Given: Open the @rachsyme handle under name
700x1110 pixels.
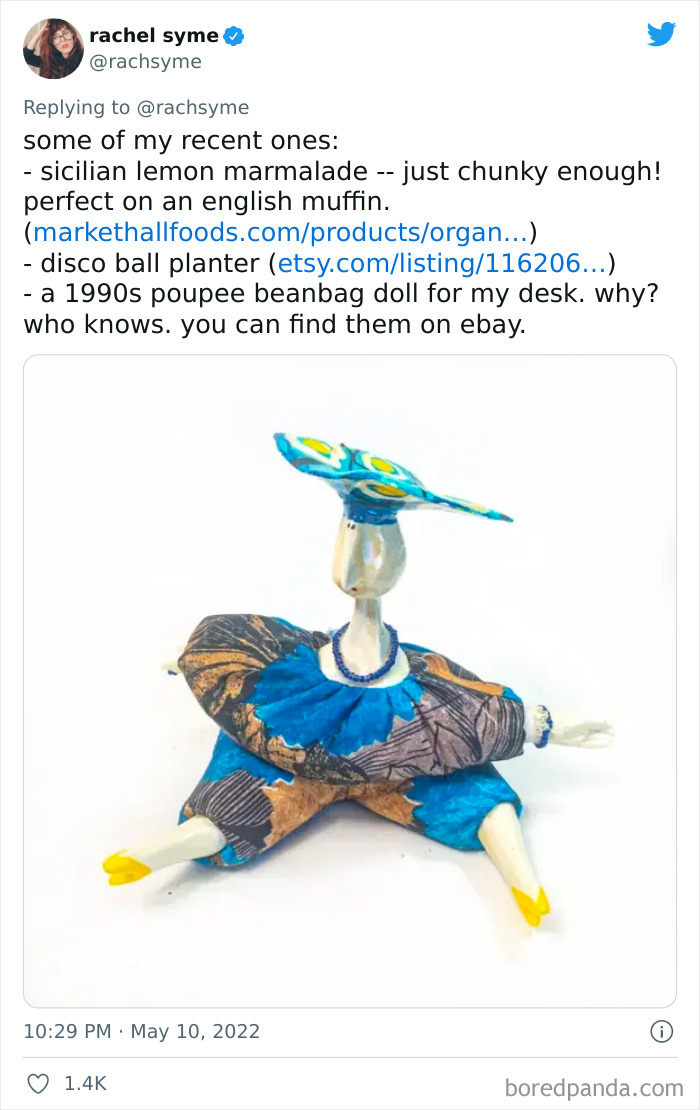Looking at the screenshot, I should click(x=145, y=62).
